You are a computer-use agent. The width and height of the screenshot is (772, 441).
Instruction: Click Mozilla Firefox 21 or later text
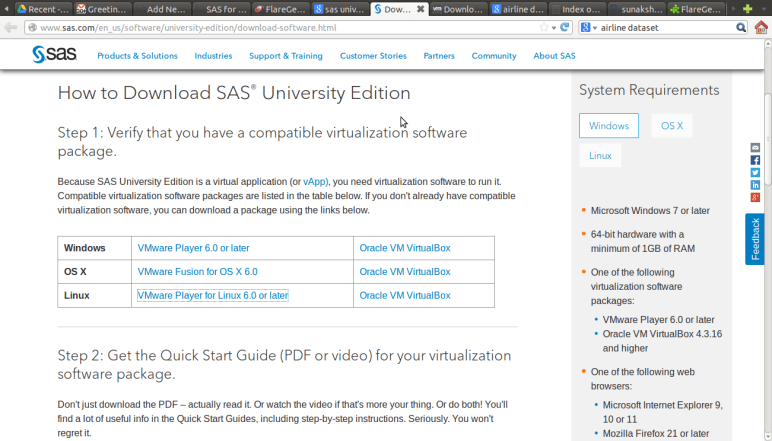pos(656,434)
